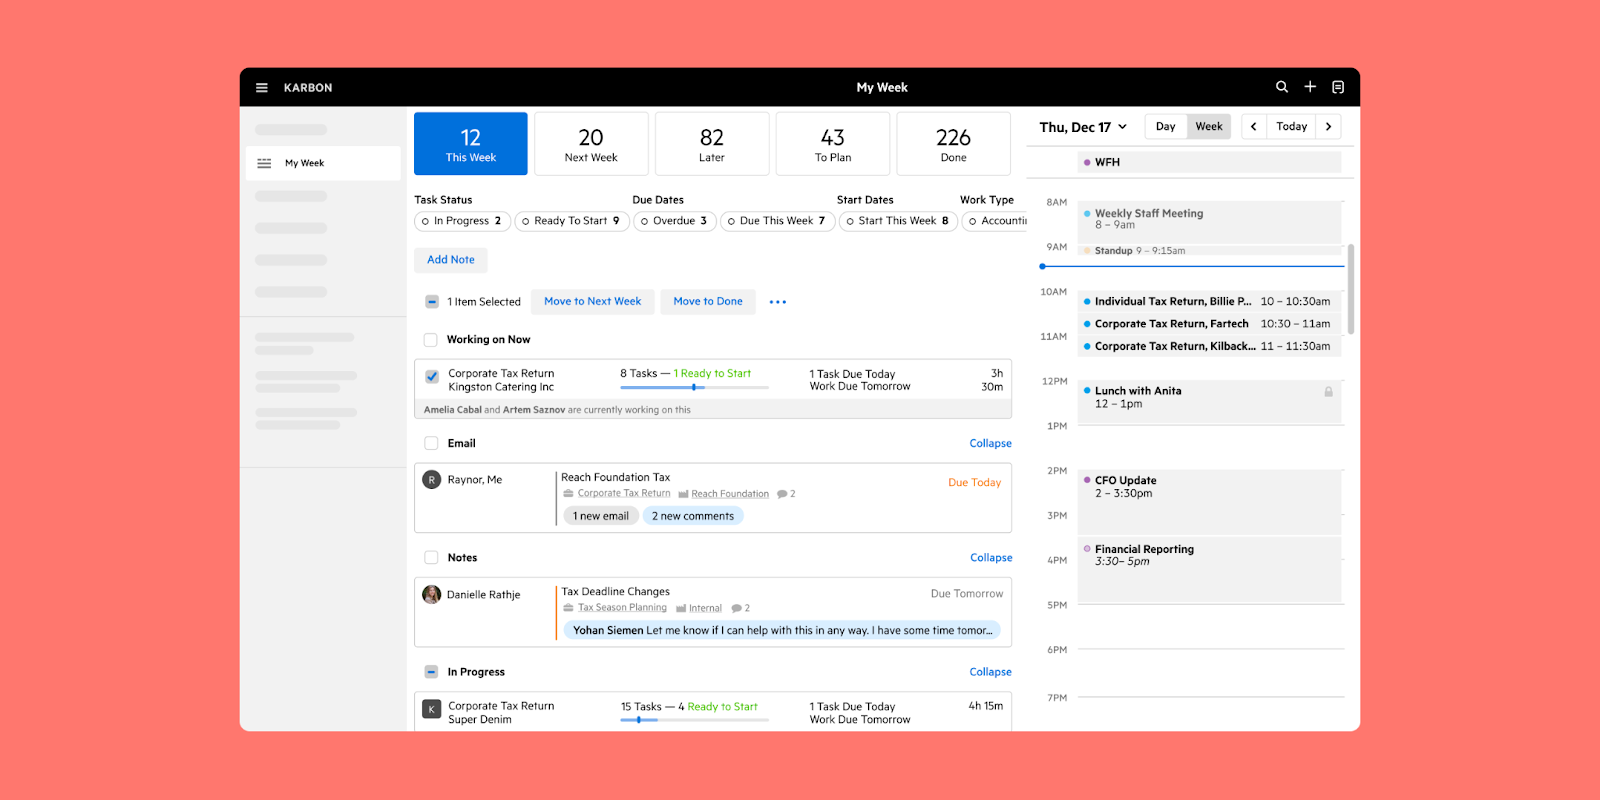1600x800 pixels.
Task: Open the Thu, Dec 17 date dropdown
Action: pos(1083,127)
